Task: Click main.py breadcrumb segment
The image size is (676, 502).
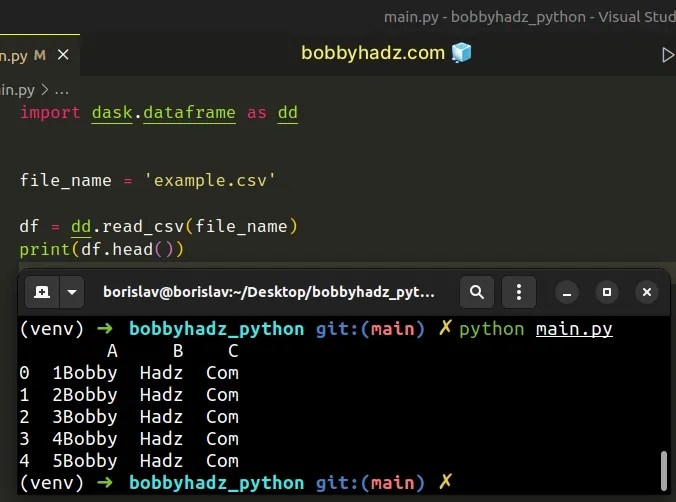Action: (17, 90)
